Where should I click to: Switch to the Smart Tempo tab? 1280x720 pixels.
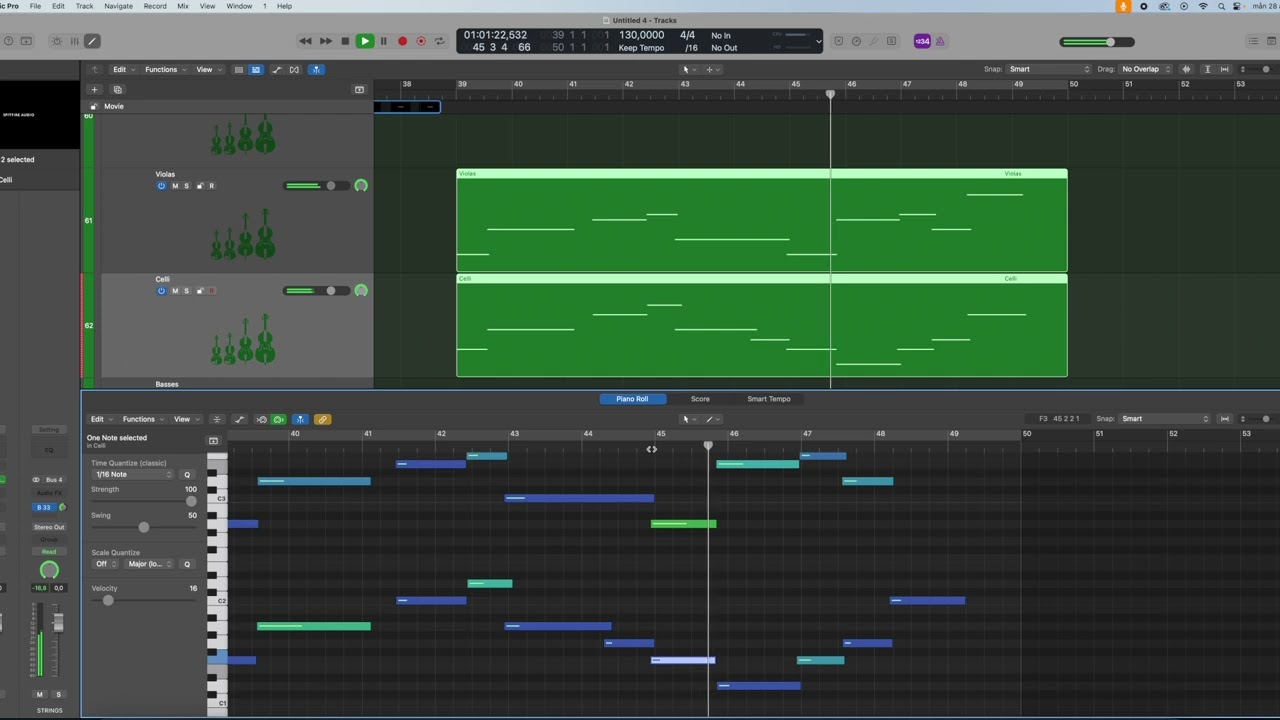click(768, 399)
